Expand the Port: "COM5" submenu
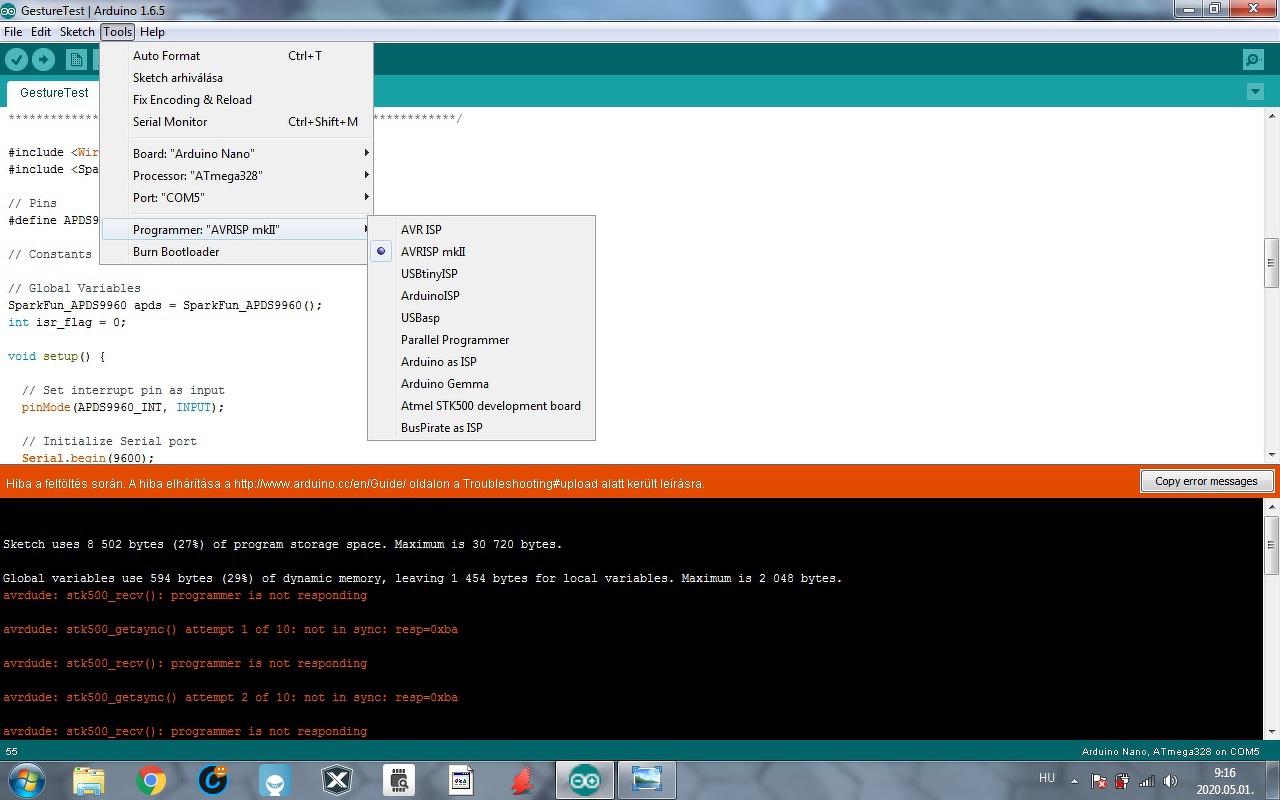The width and height of the screenshot is (1280, 800). tap(237, 198)
